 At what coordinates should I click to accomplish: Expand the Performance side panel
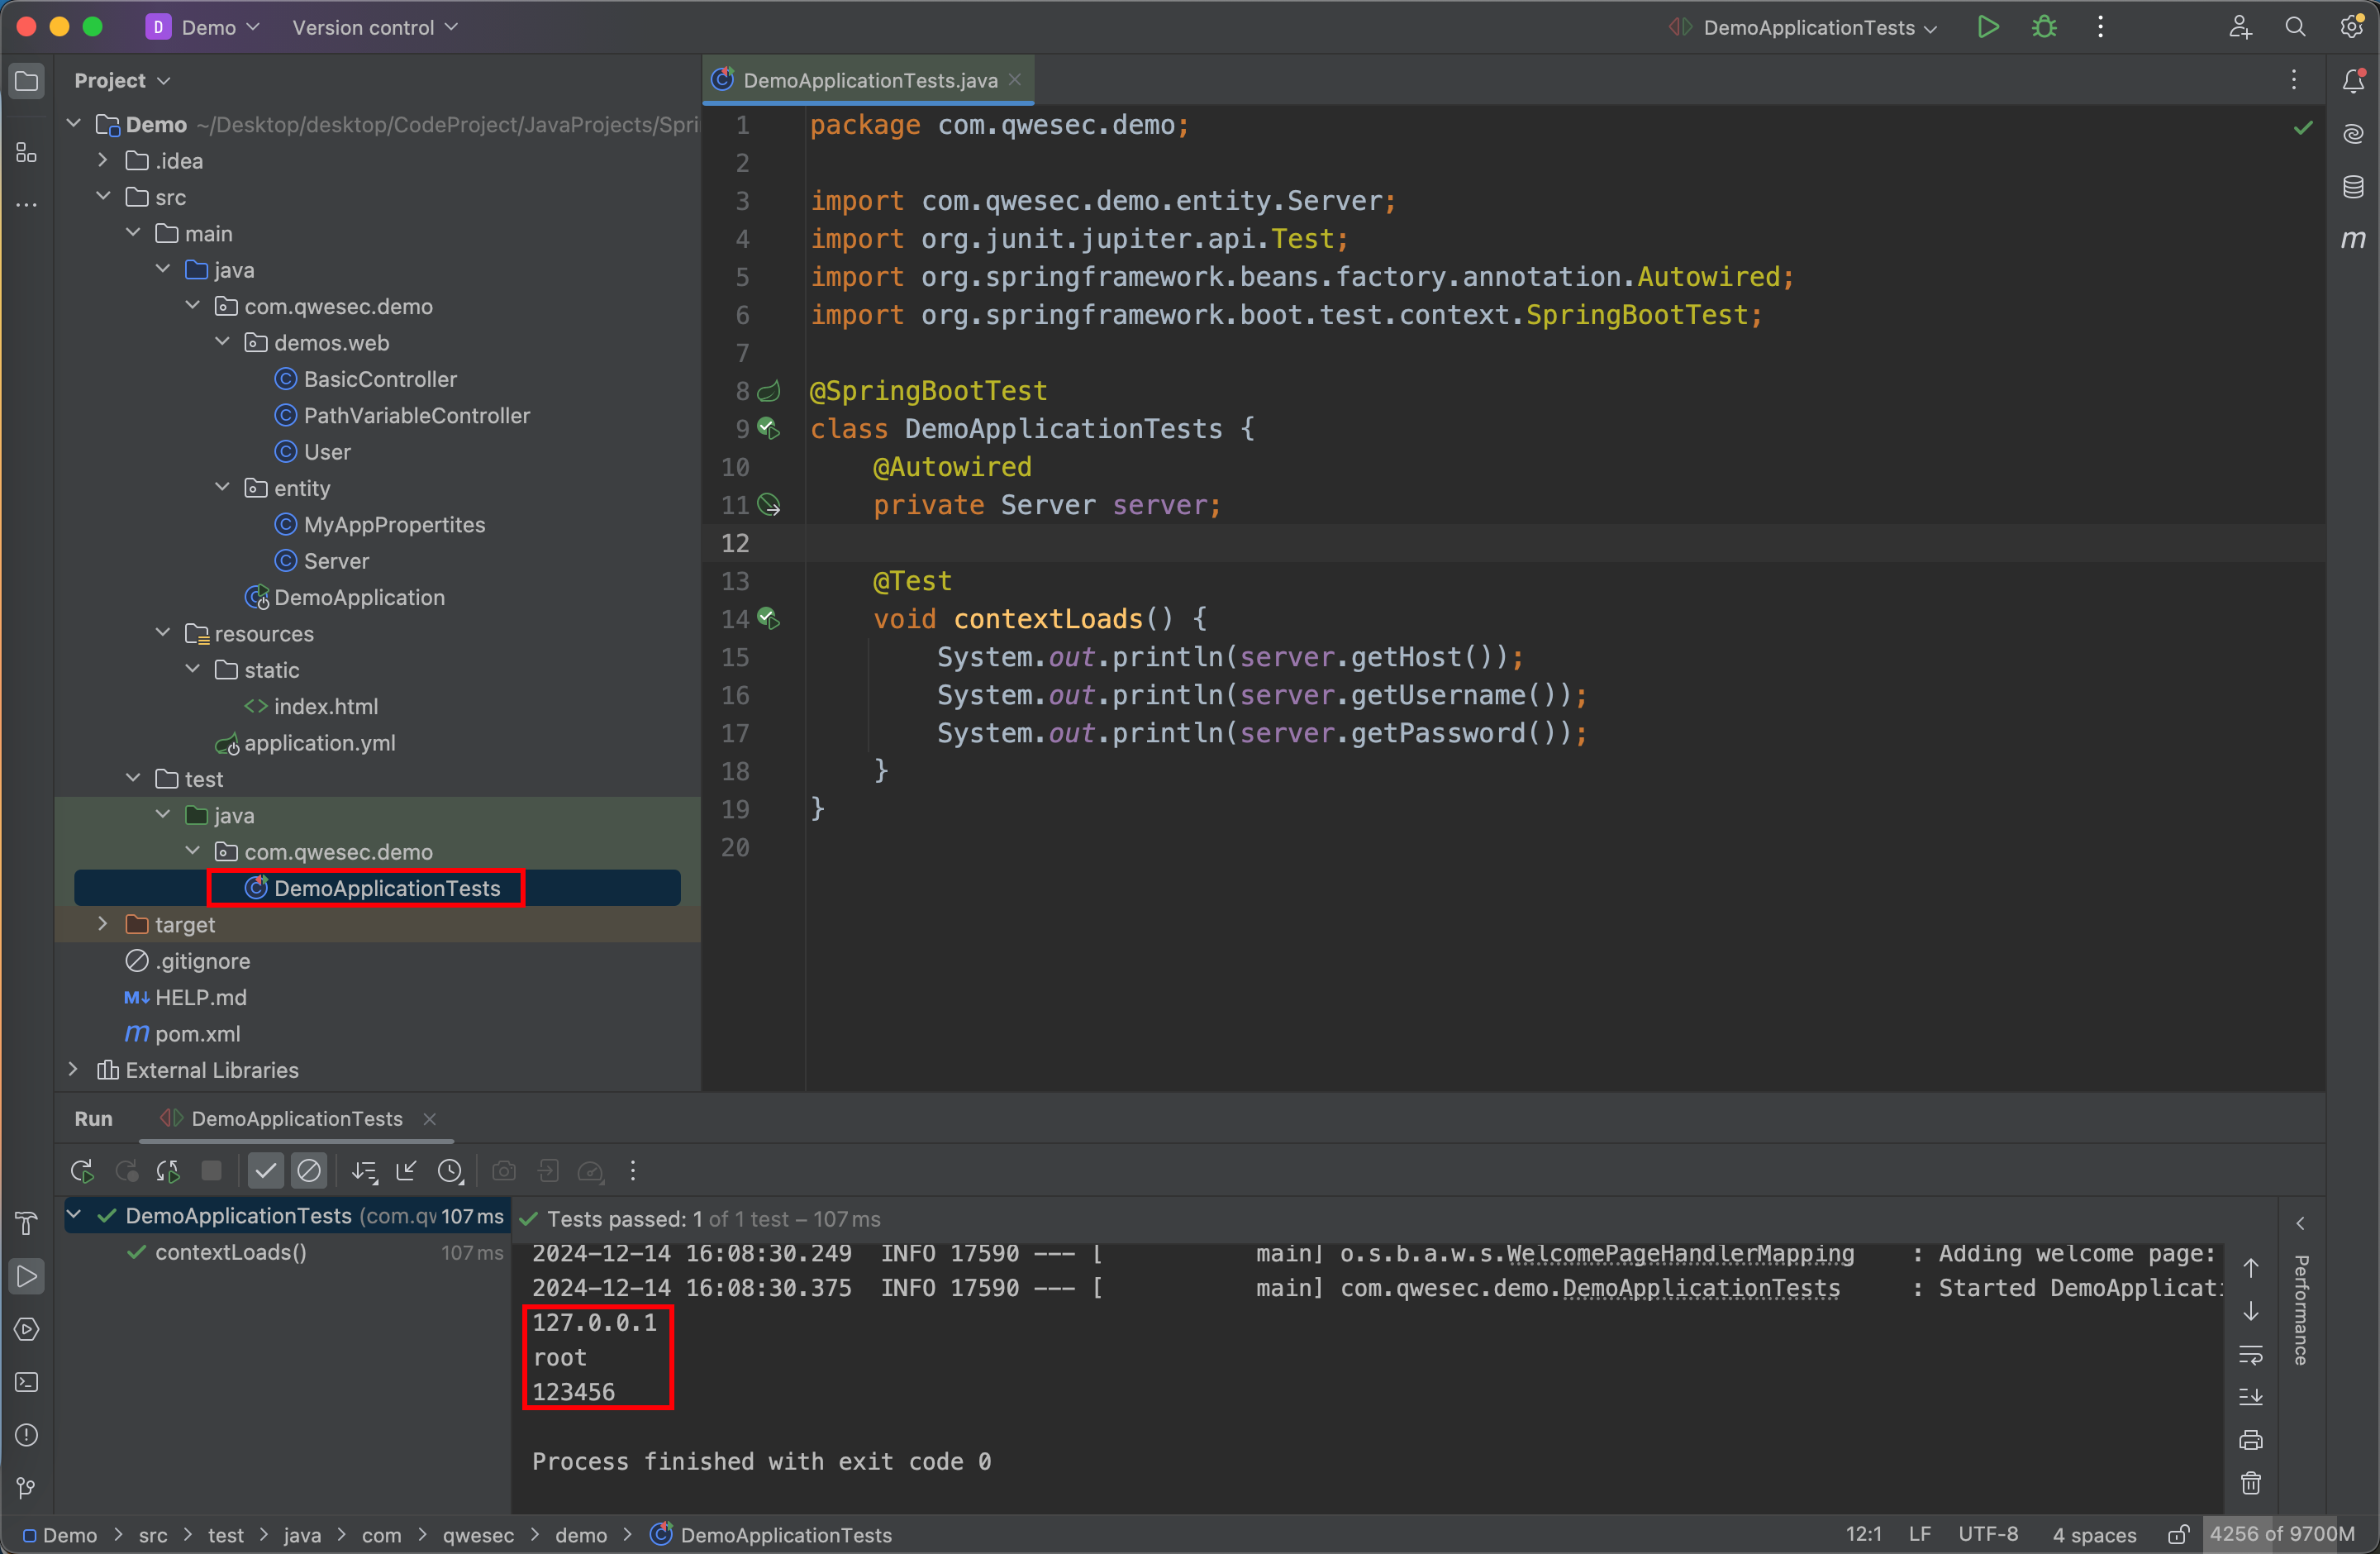pyautogui.click(x=2300, y=1224)
